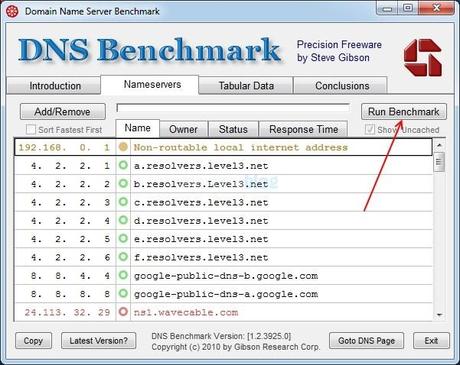Open the Tabular Data tab

tap(246, 86)
